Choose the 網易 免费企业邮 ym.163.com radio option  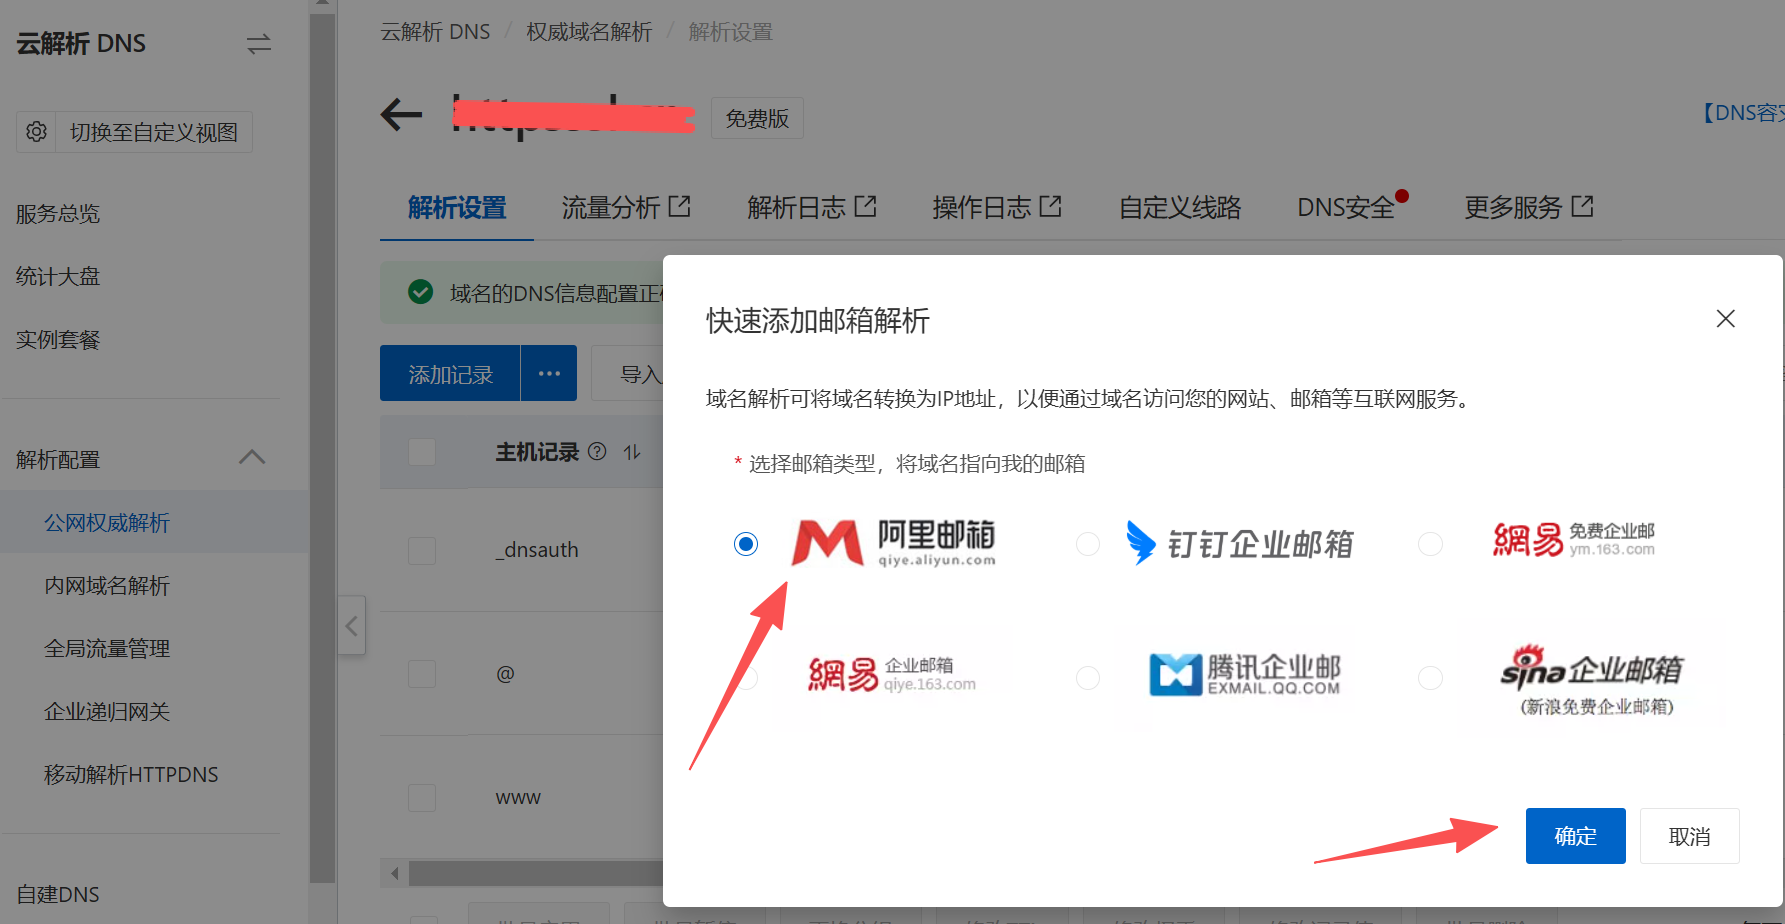point(1431,543)
